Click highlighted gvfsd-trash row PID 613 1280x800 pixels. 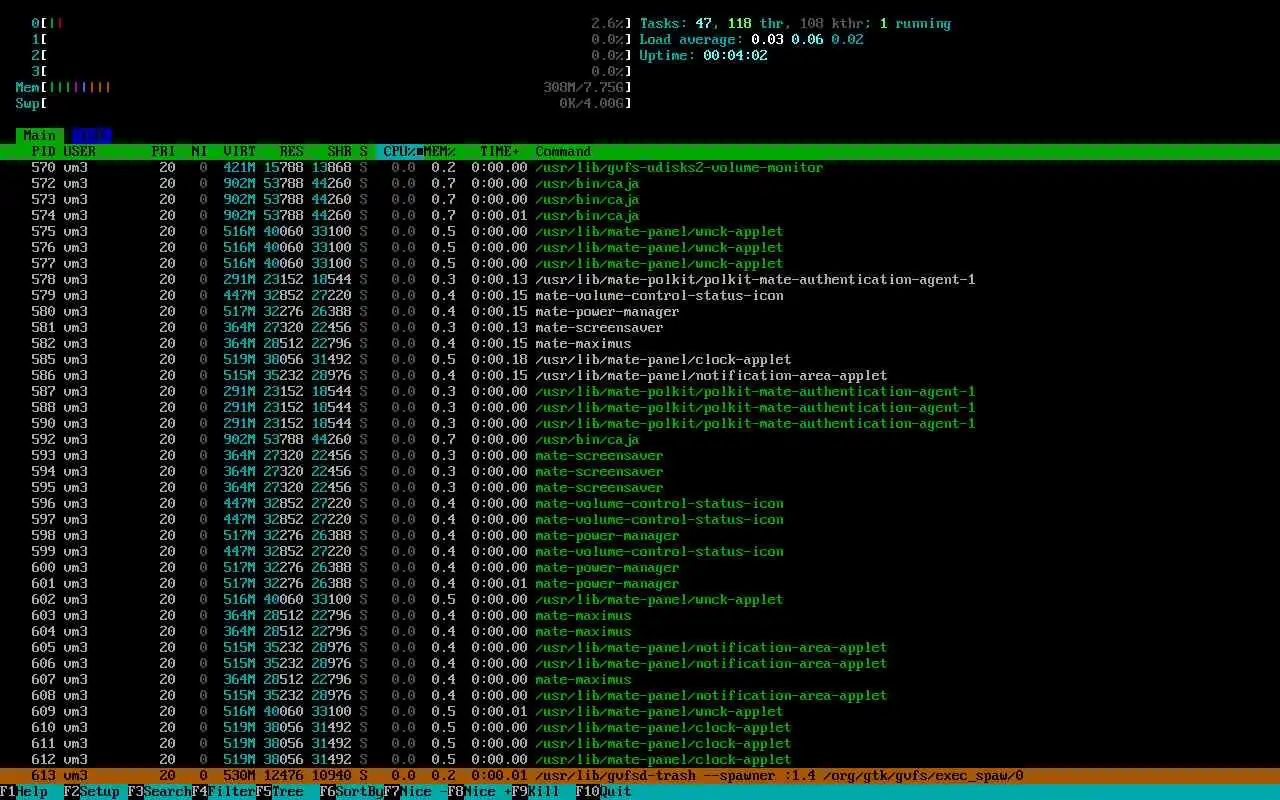click(640, 776)
